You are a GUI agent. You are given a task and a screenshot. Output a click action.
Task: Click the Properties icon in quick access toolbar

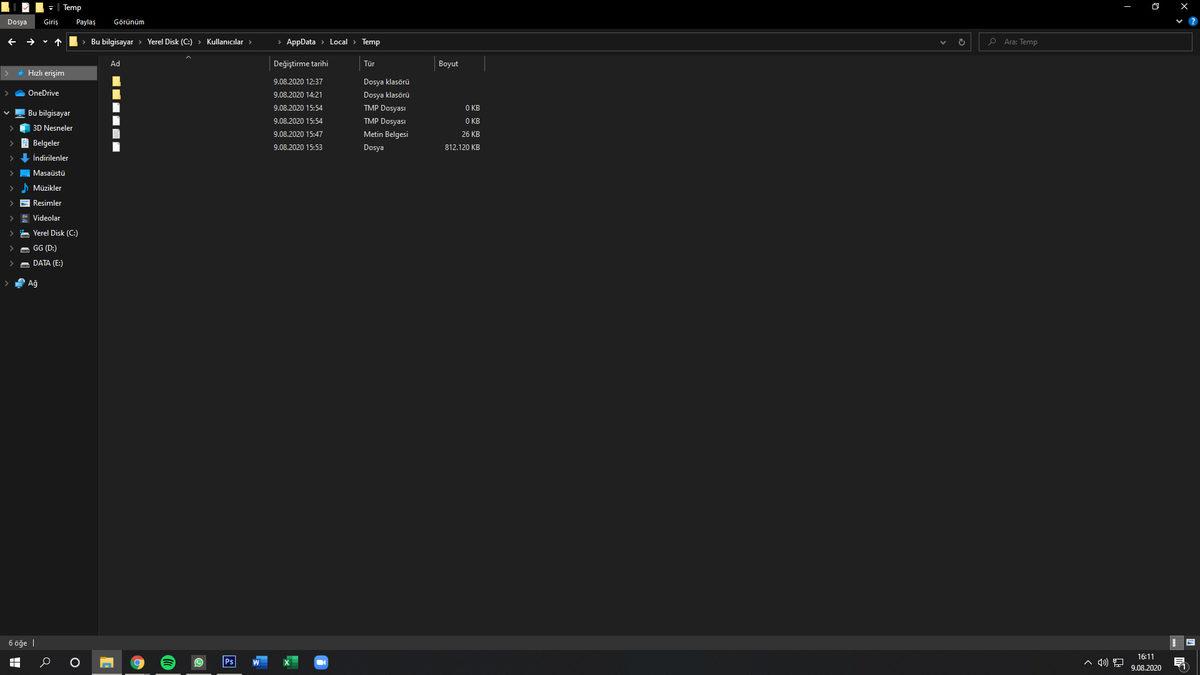point(25,7)
